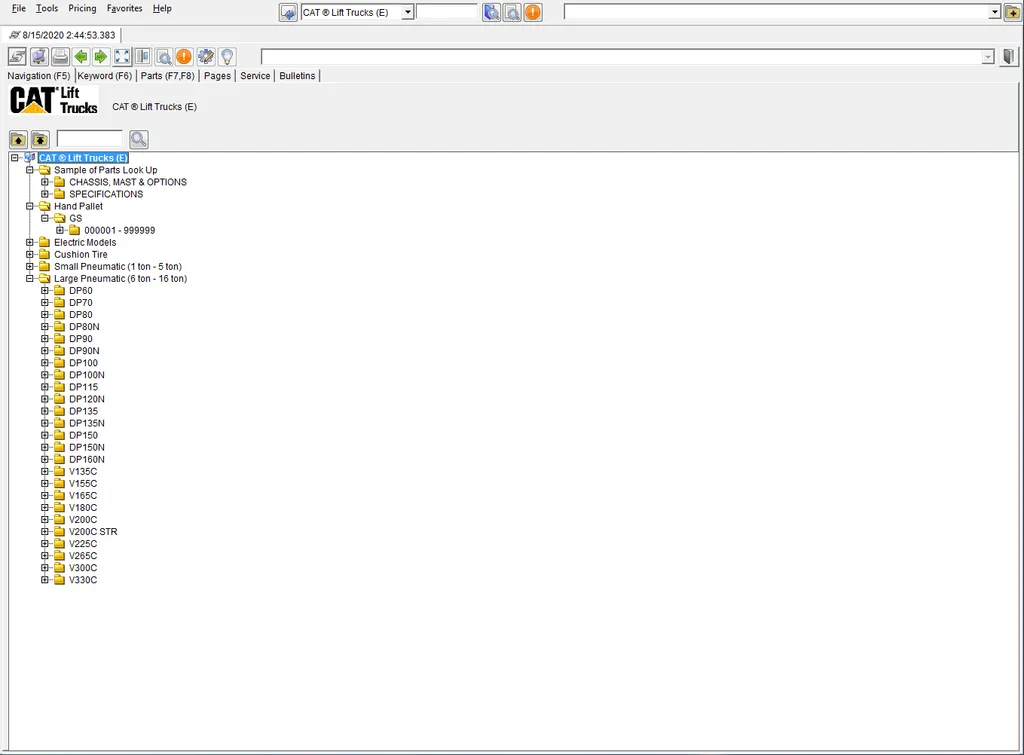The image size is (1024, 755).
Task: Switch to the Parts (F7,F8) tab
Action: point(168,76)
